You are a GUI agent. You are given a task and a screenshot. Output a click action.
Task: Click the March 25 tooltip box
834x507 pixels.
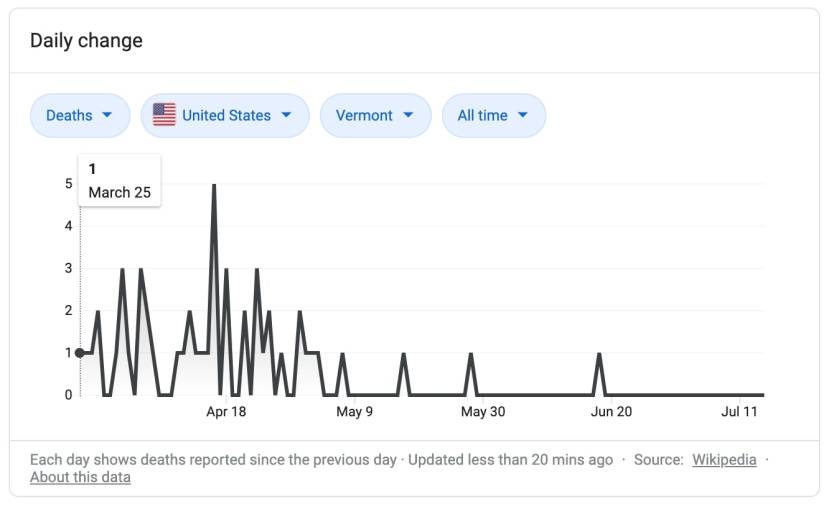tap(120, 180)
